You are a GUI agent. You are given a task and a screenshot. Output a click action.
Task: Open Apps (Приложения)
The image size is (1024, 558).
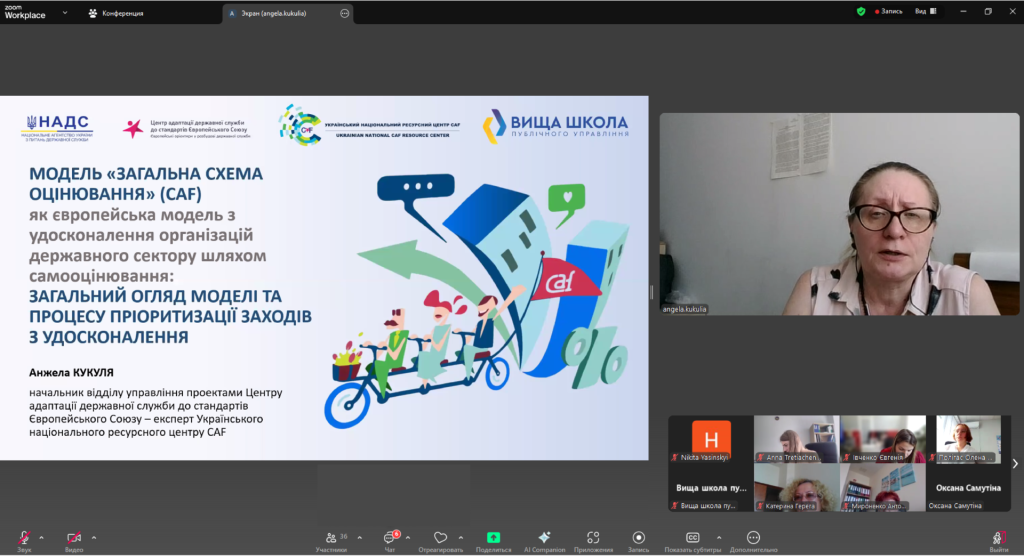pos(593,538)
